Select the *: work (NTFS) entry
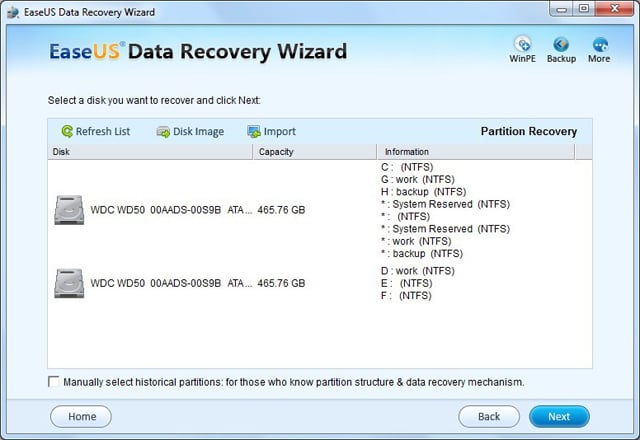The image size is (640, 440). 416,241
